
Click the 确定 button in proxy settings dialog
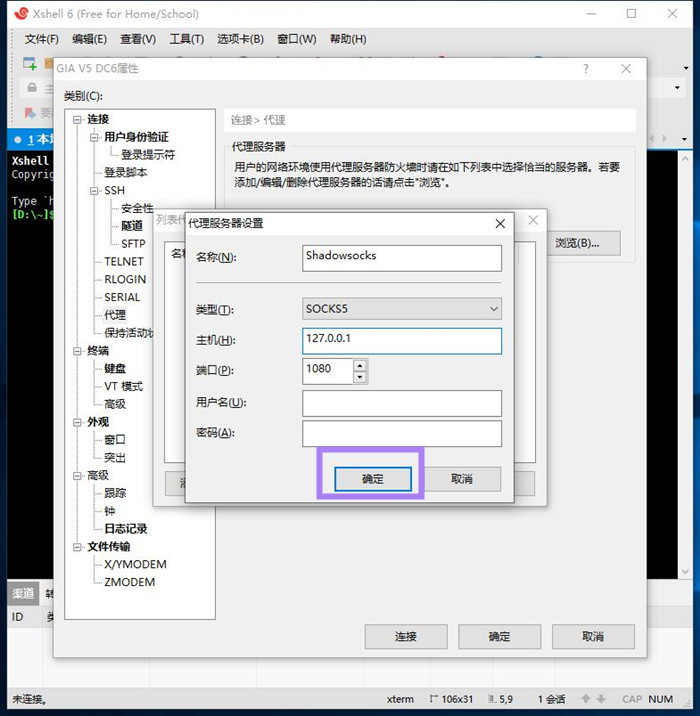(373, 479)
